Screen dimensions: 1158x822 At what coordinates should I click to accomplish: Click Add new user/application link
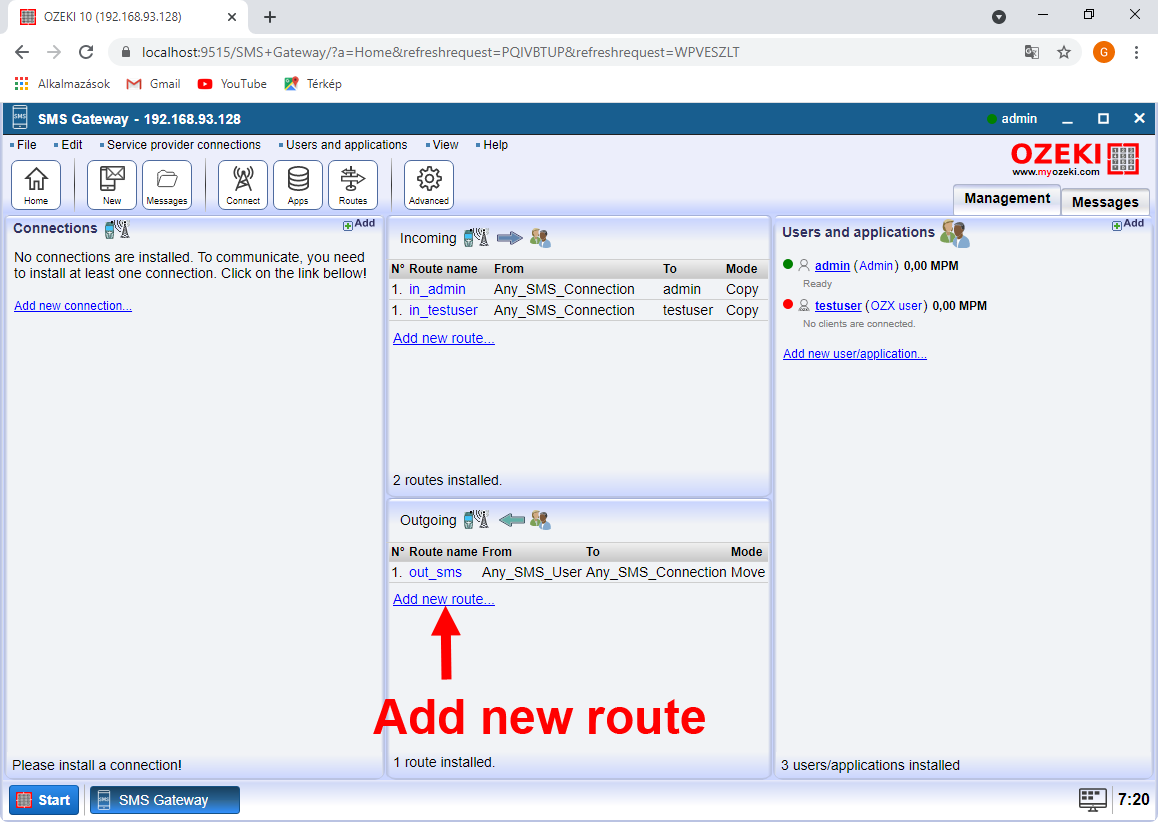tap(854, 354)
